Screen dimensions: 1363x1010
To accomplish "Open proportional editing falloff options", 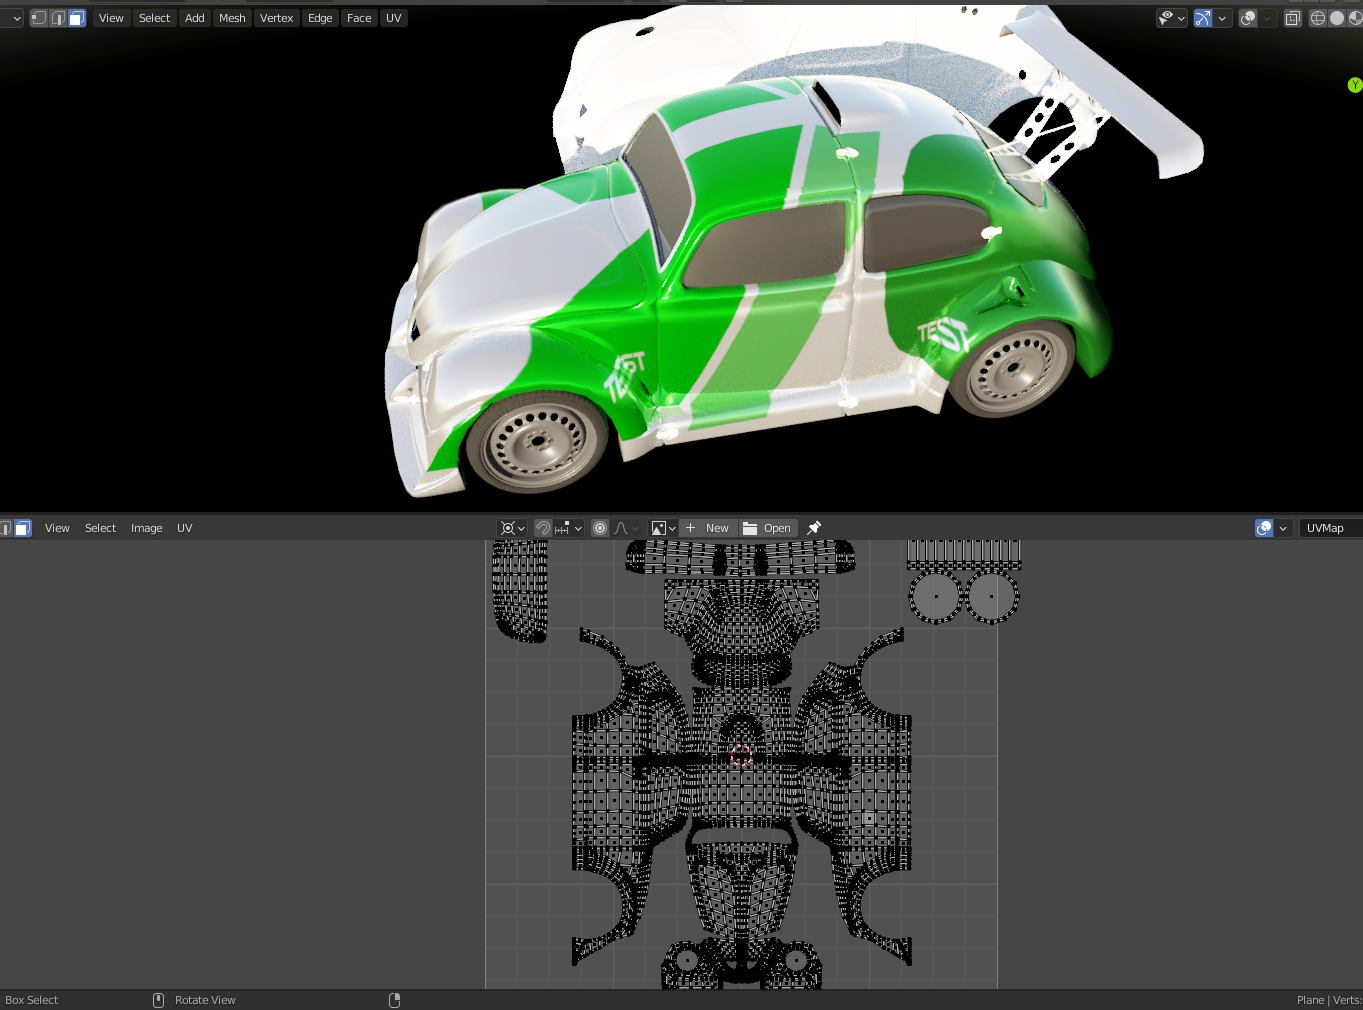I will [x=625, y=528].
